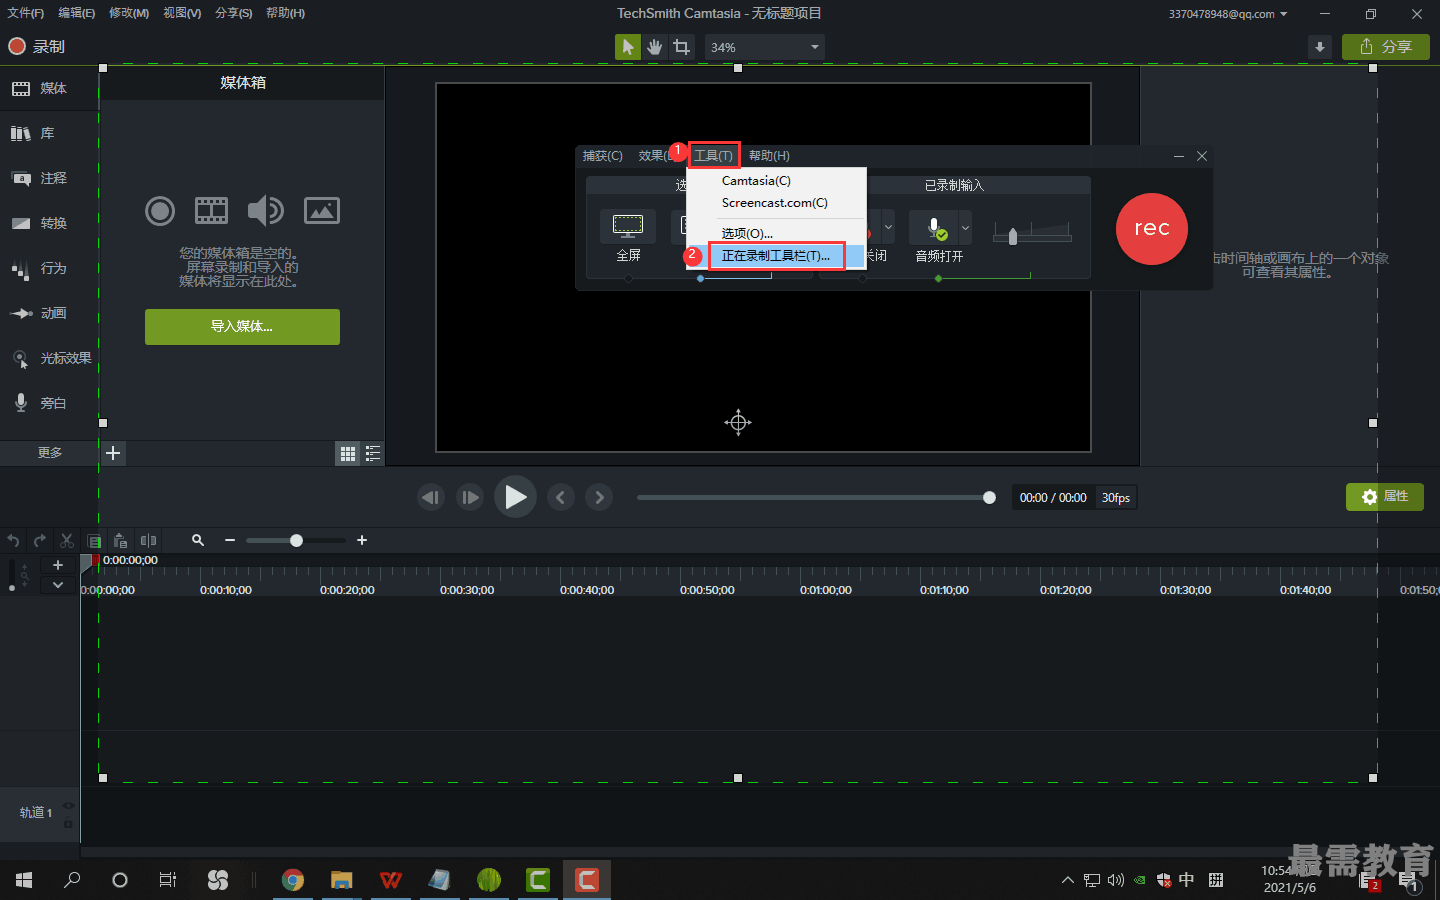Click the 30fps frame rate display
The height and width of the screenshot is (900, 1440).
pyautogui.click(x=1116, y=497)
